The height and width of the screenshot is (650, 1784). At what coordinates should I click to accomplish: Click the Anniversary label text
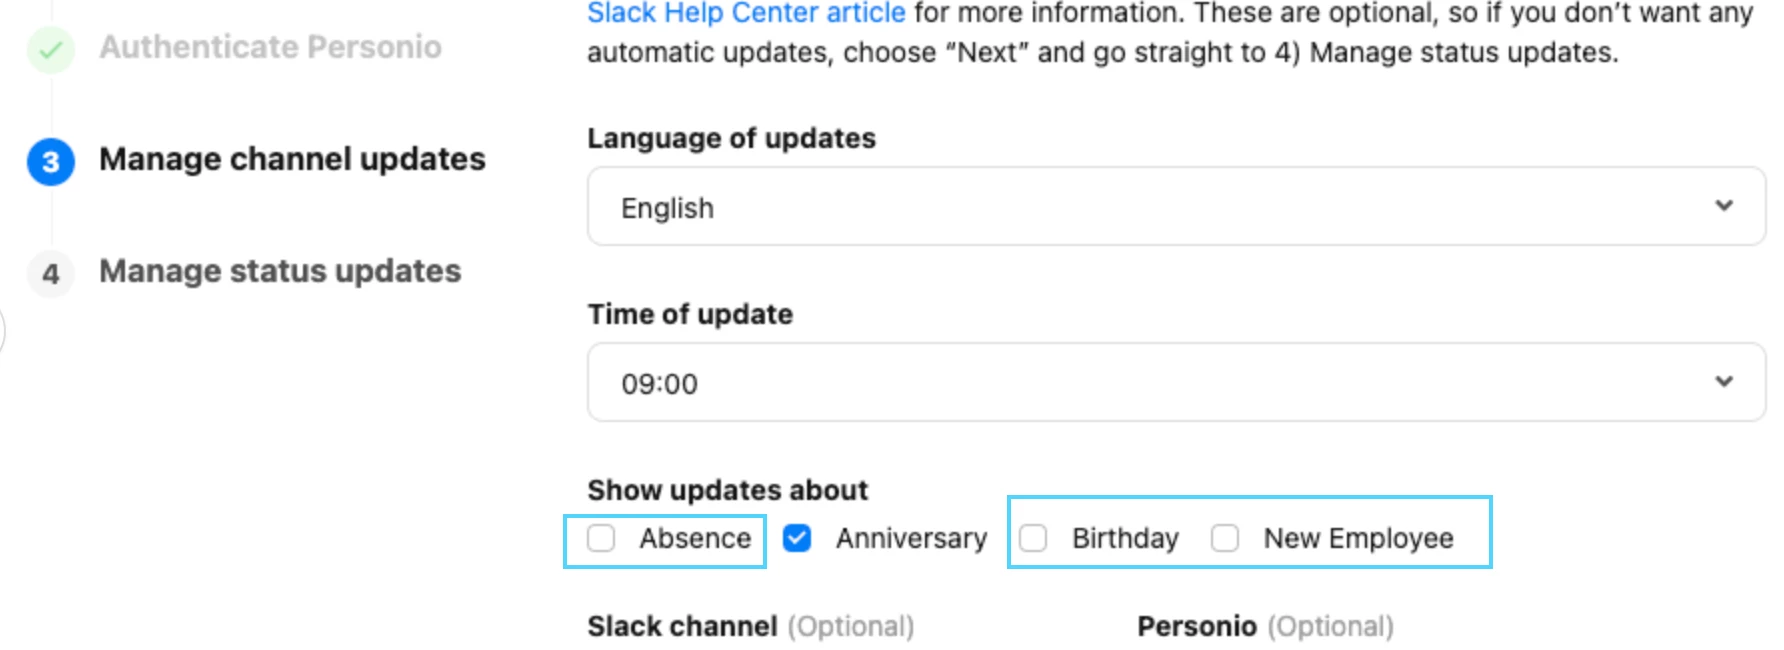point(911,538)
